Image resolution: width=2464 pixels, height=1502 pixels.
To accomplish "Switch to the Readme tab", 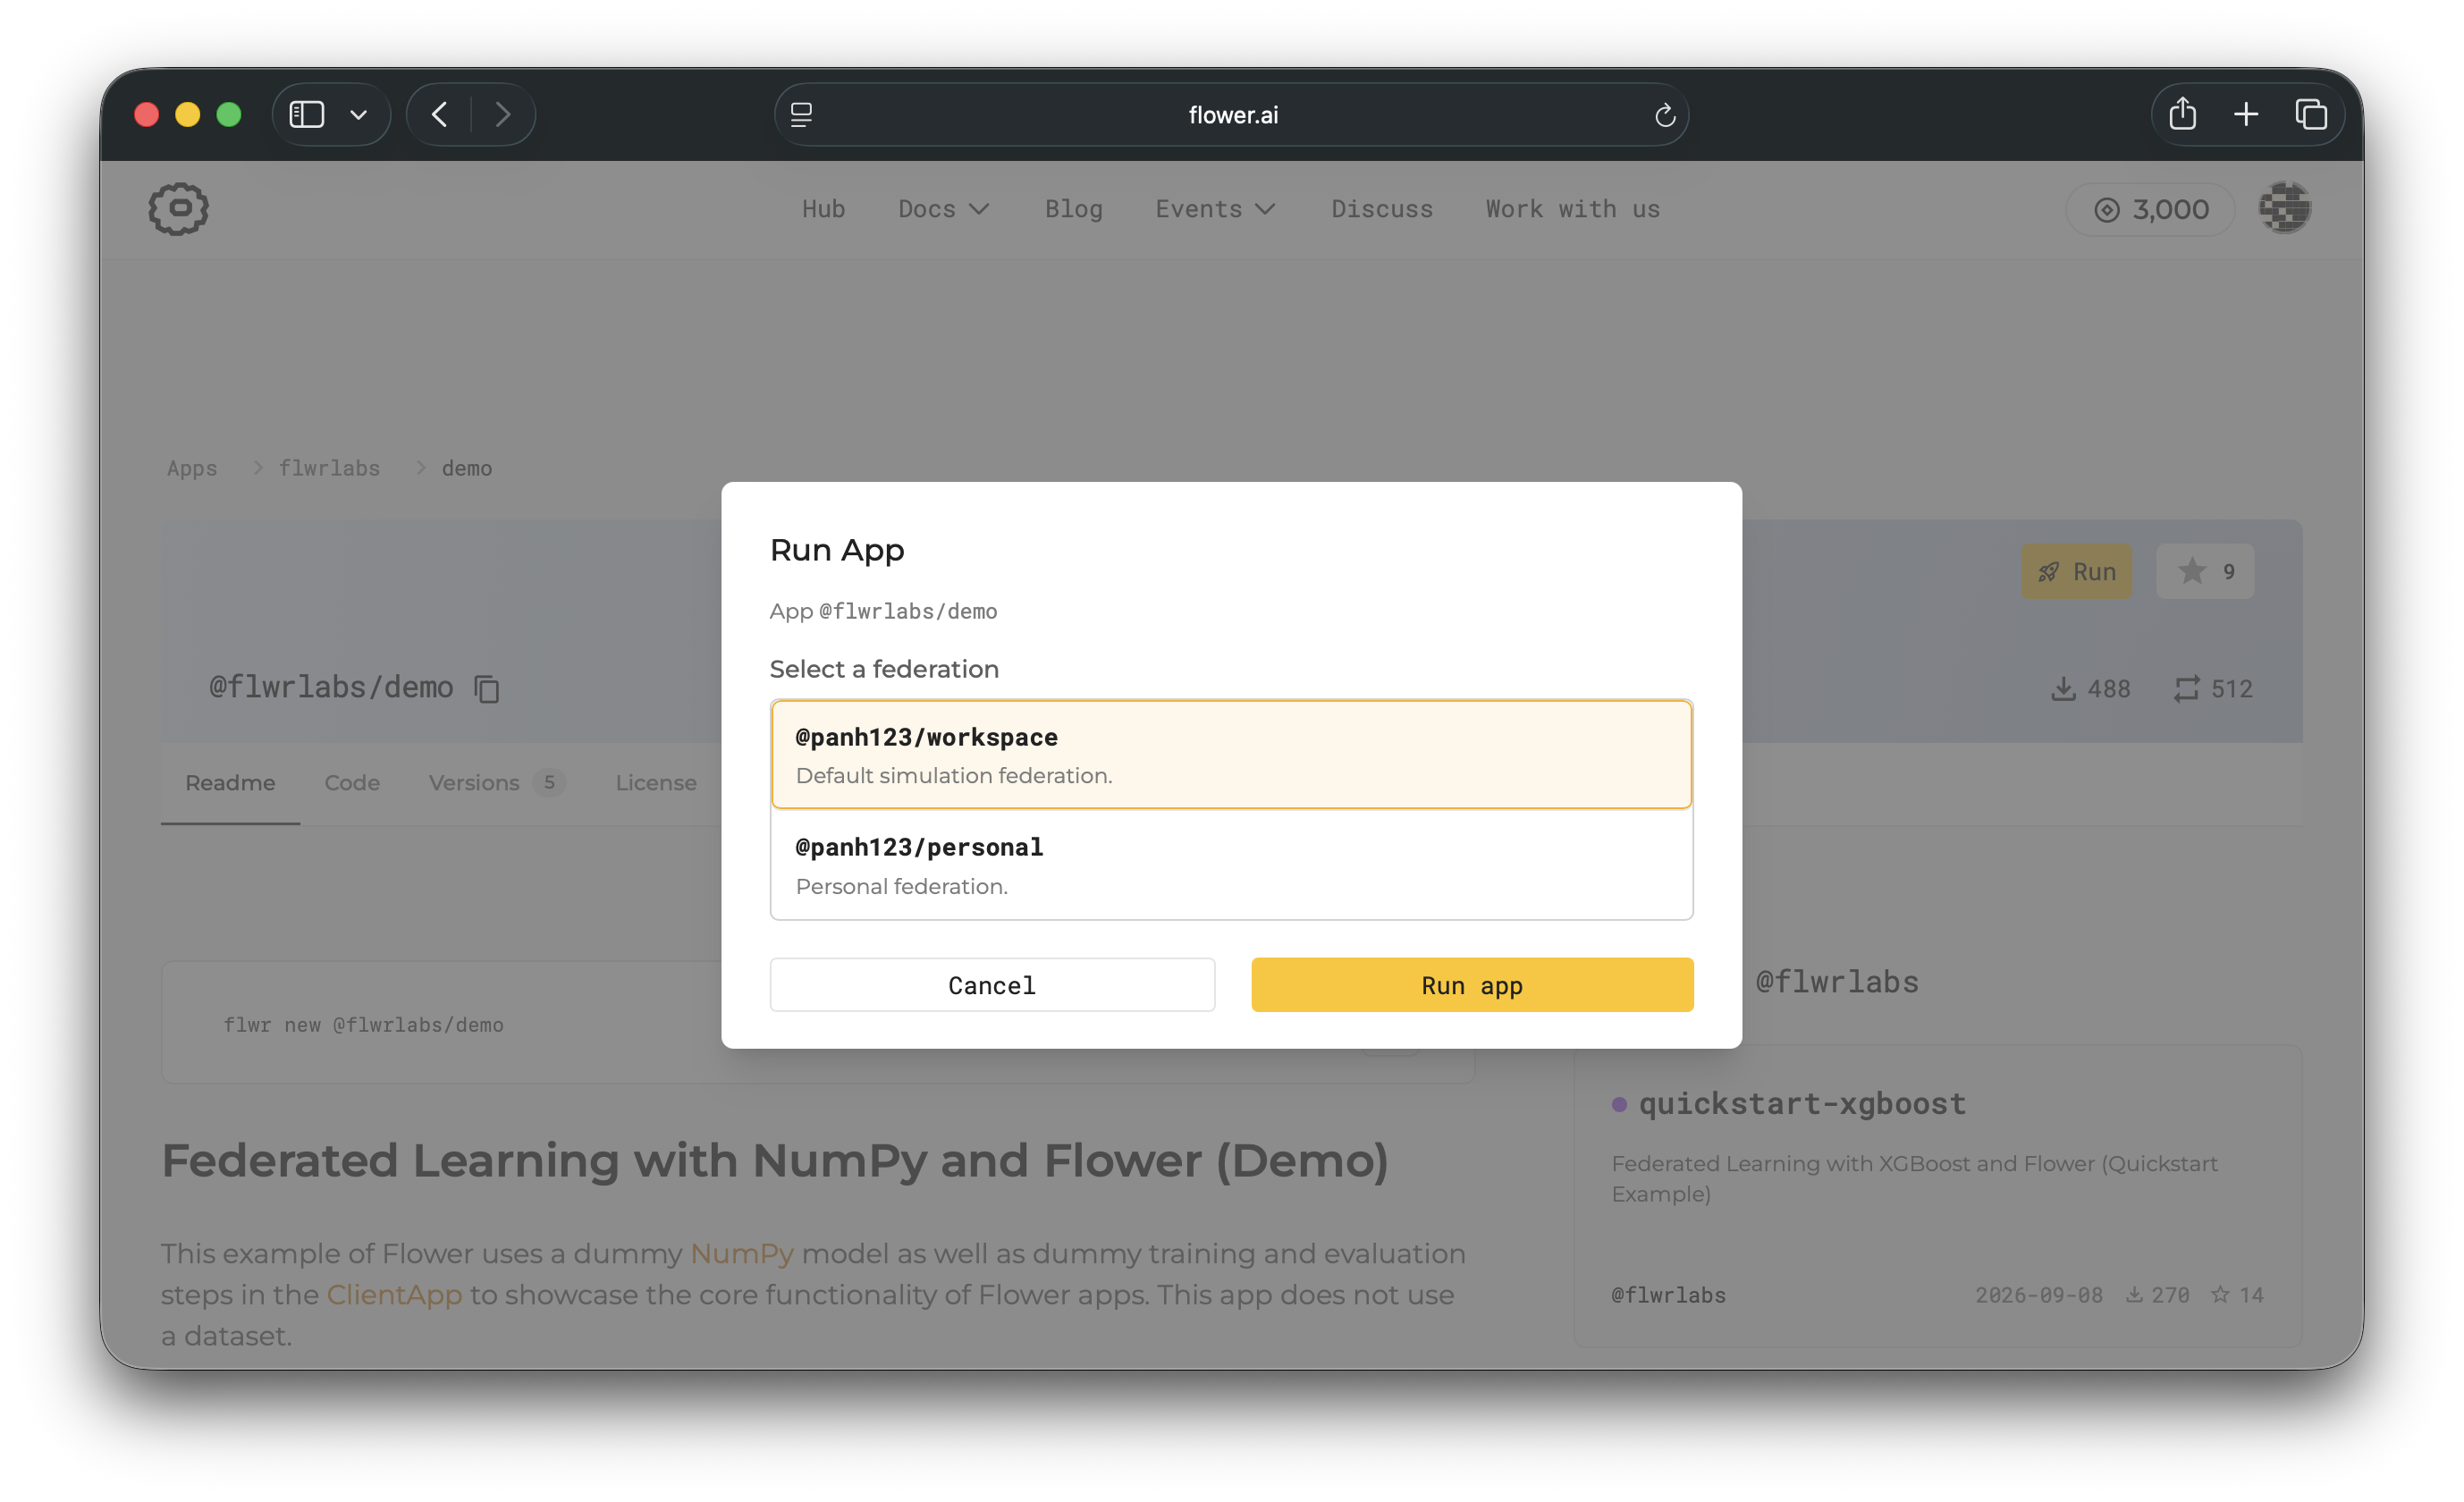I will (x=230, y=783).
